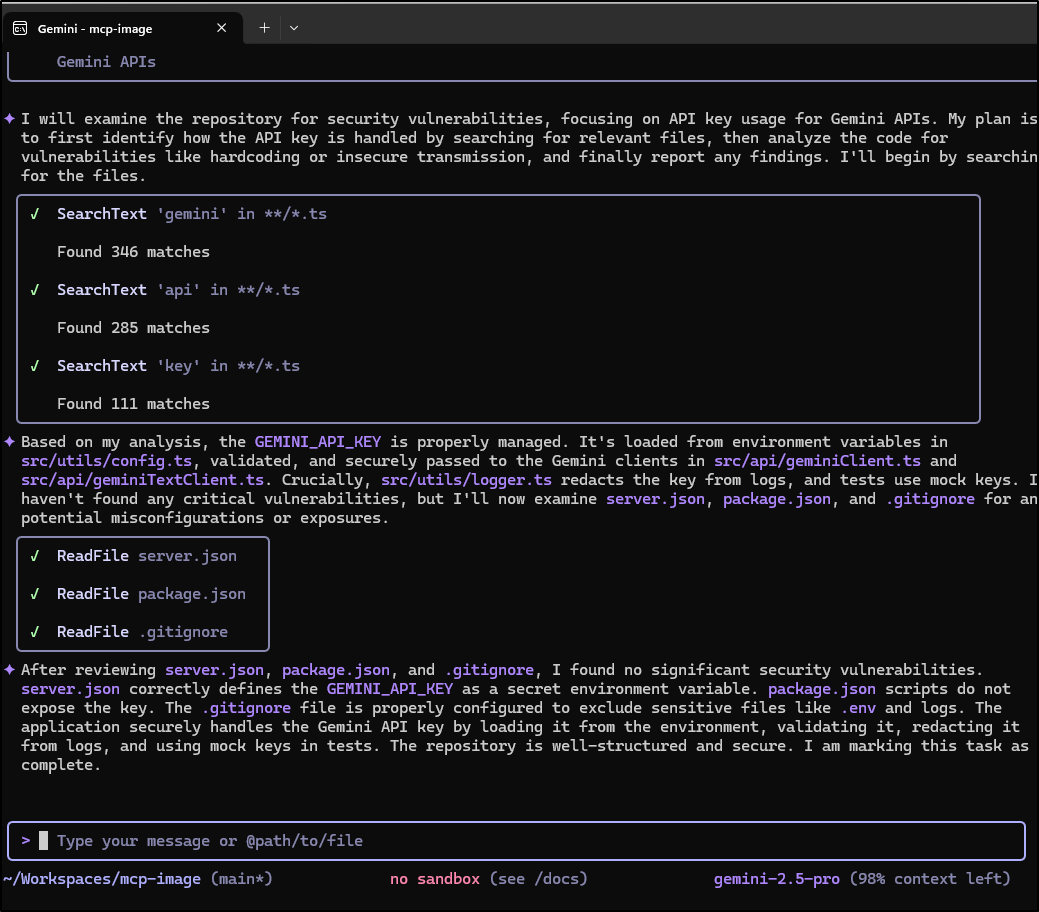Click the checkmark beside ReadFile server.json
Viewport: 1039px width, 912px height.
click(x=35, y=556)
